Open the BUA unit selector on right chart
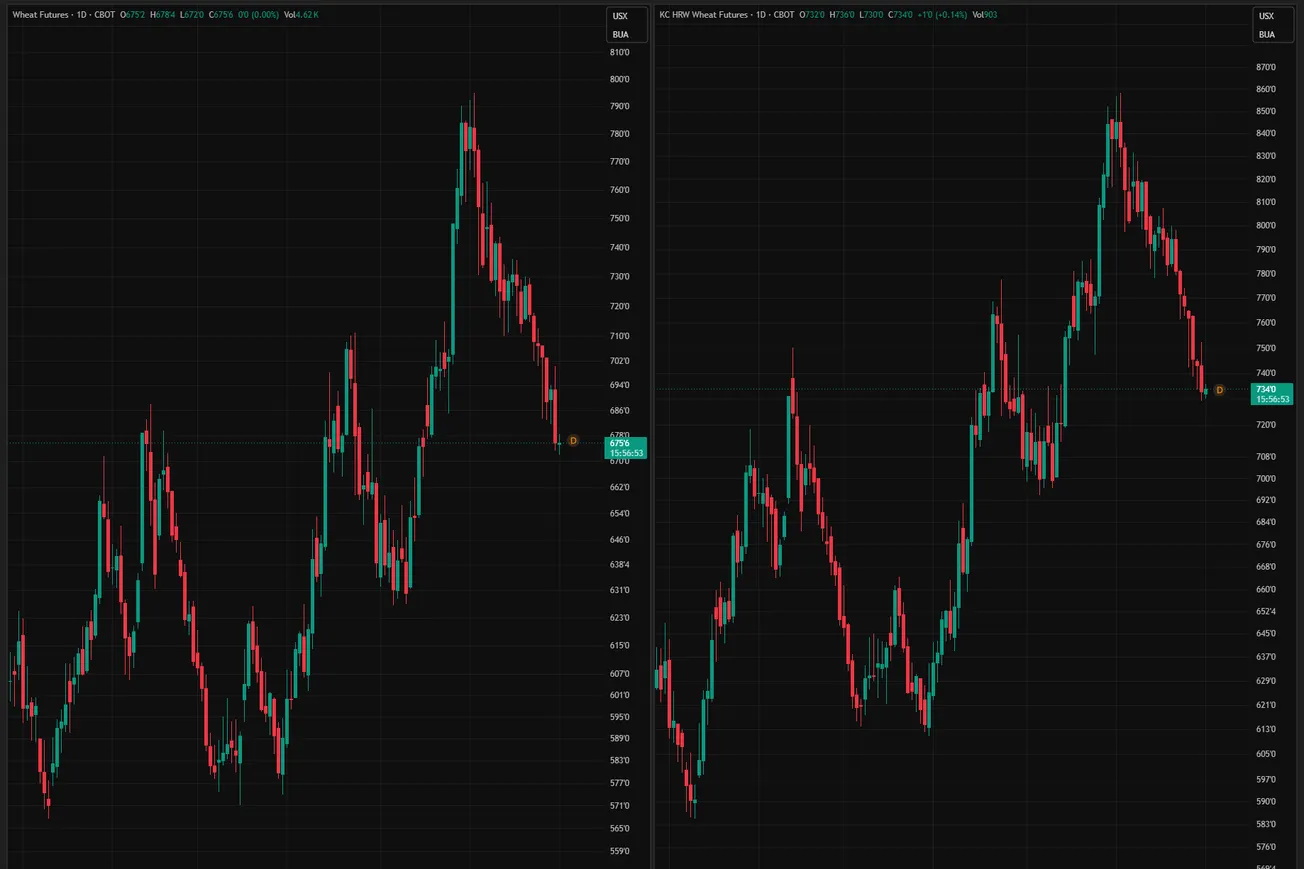 click(x=1266, y=34)
